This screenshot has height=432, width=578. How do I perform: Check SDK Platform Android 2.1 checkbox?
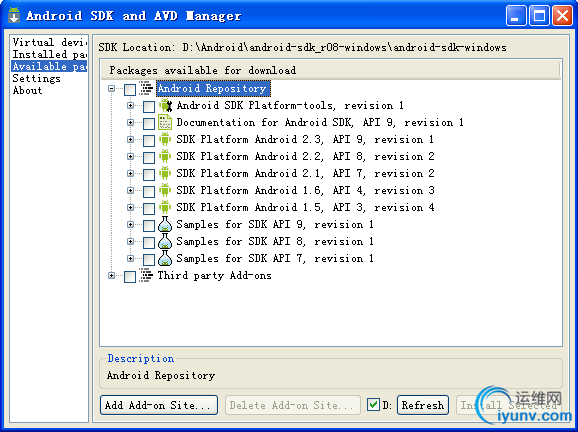[x=149, y=174]
